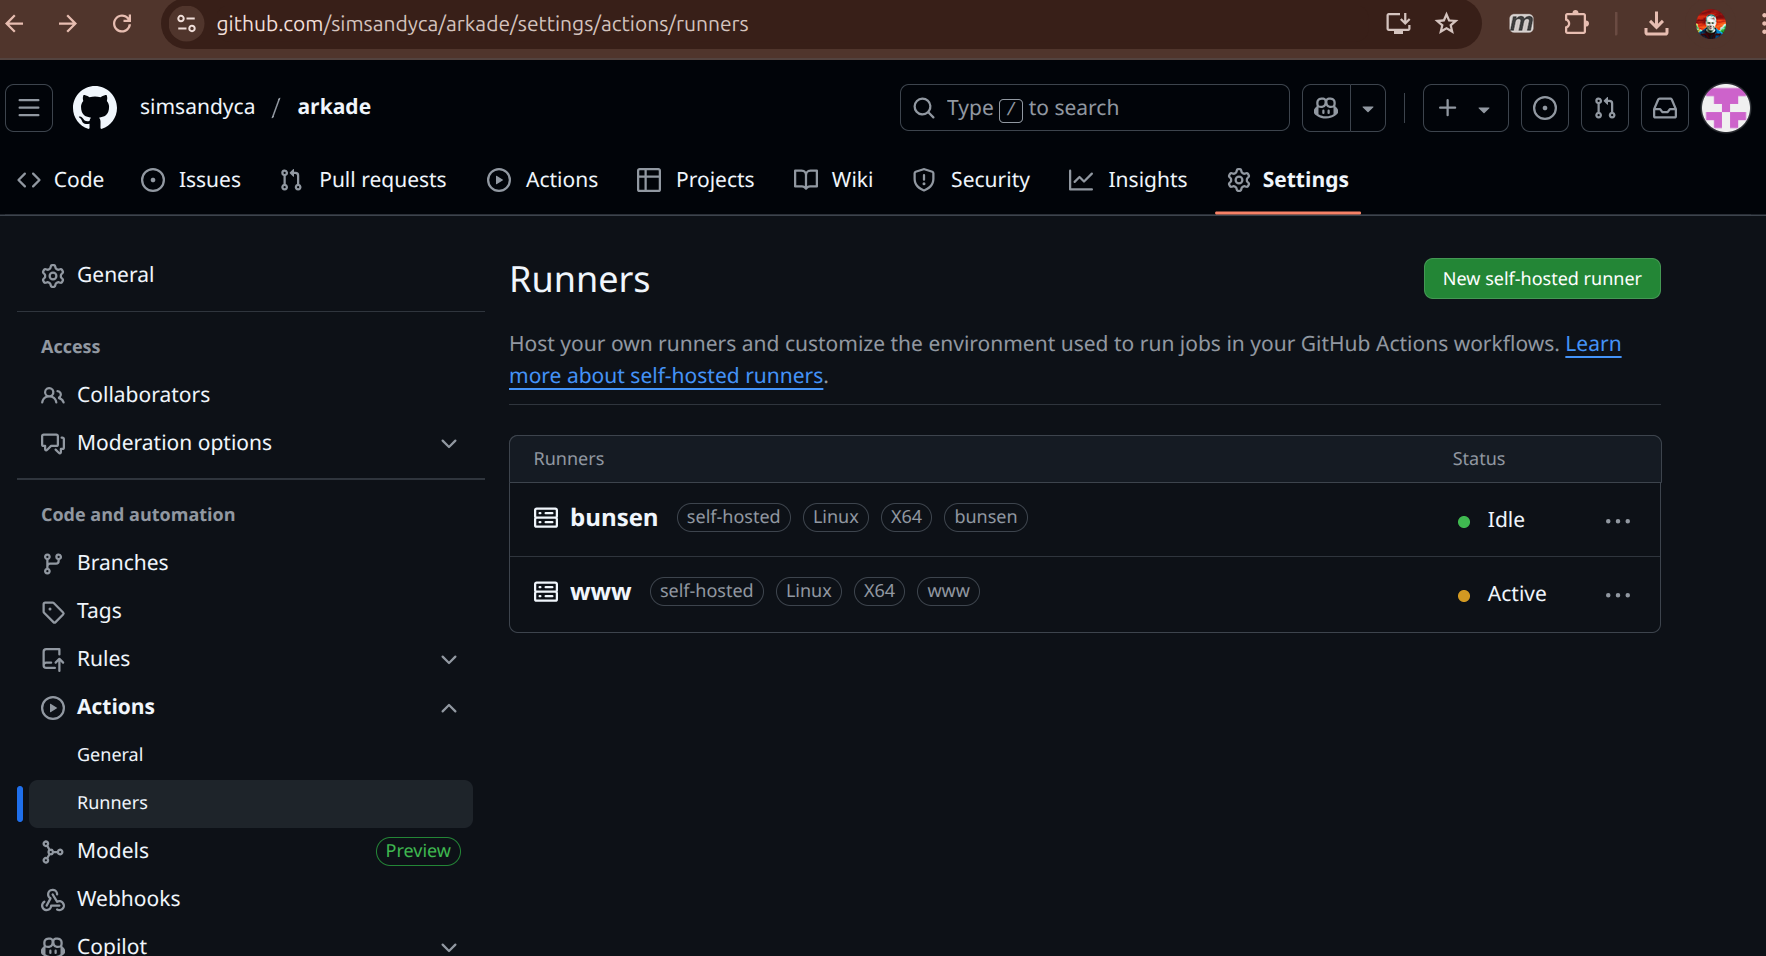Open the three-dot menu for bunsen runner
The height and width of the screenshot is (956, 1766).
[1617, 521]
